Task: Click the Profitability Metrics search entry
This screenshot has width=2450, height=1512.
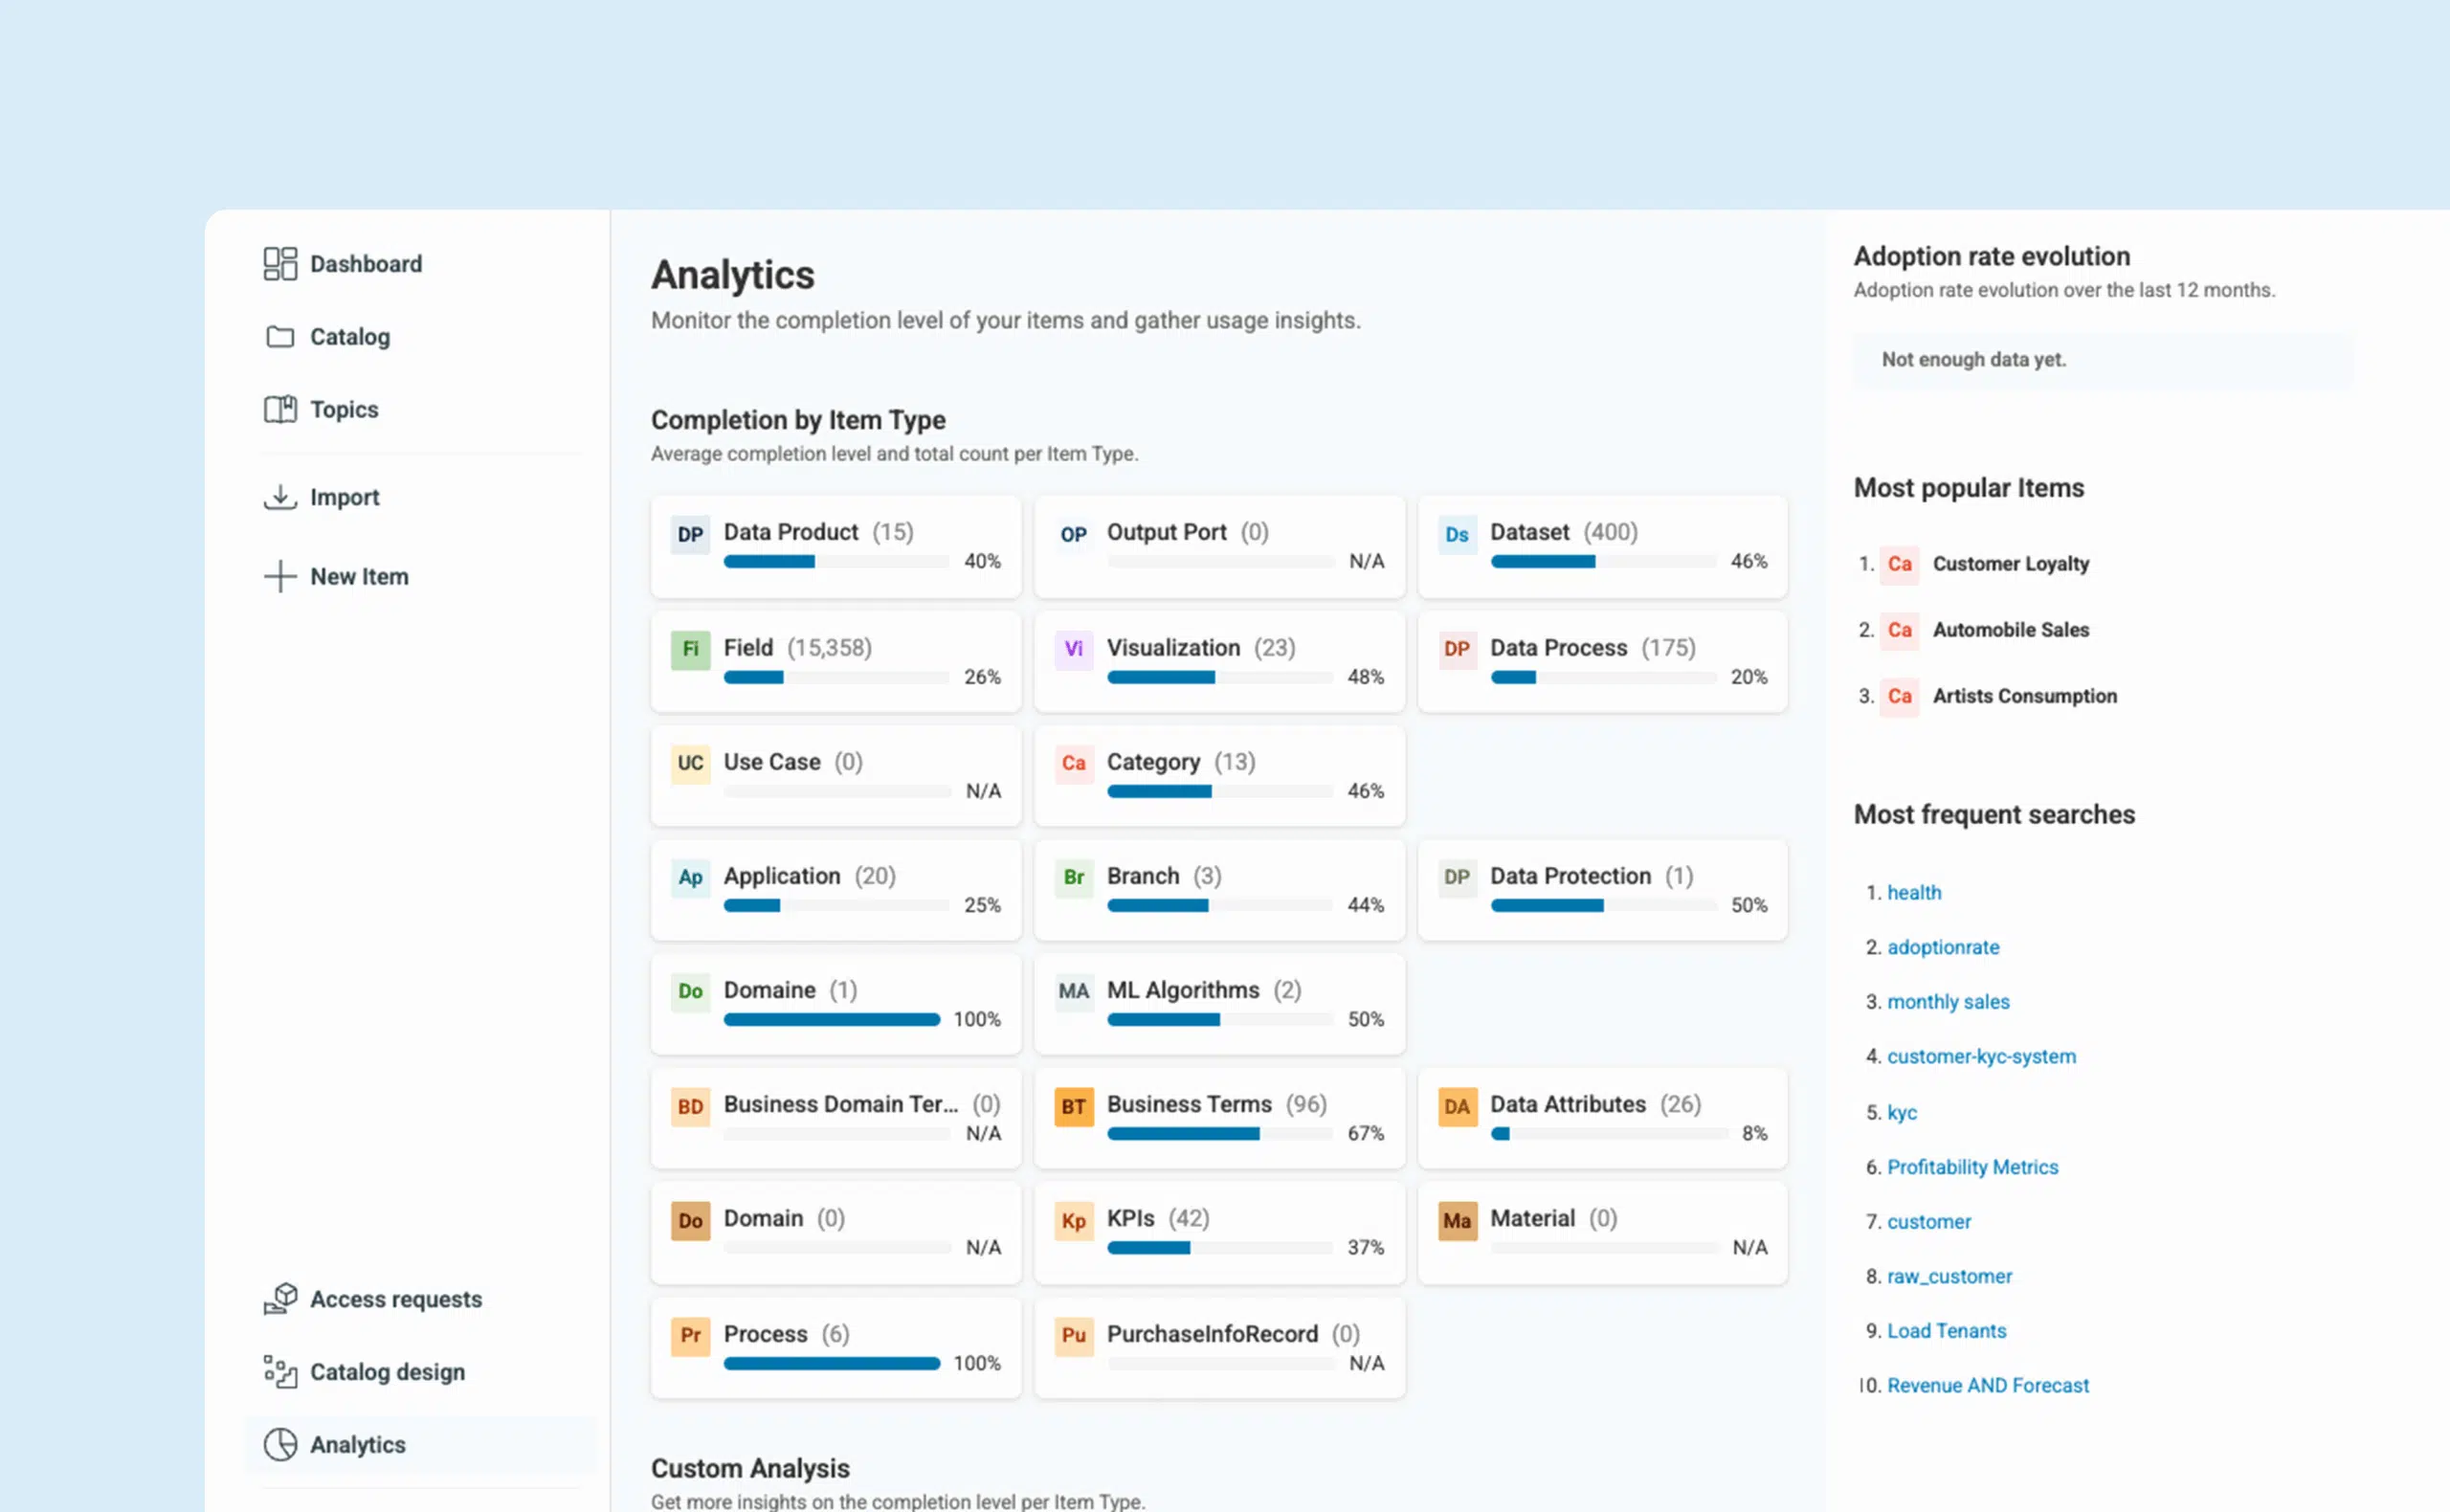Action: 1973,1167
